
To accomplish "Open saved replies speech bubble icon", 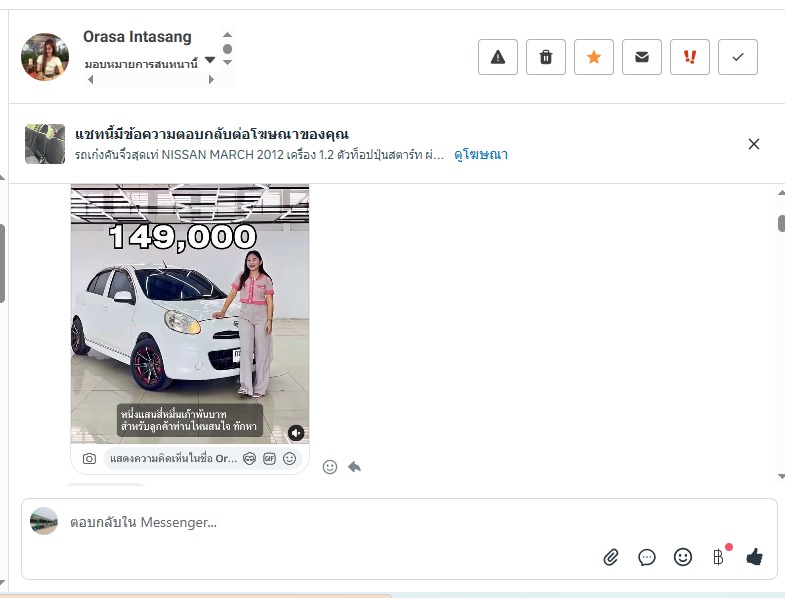I will (647, 557).
